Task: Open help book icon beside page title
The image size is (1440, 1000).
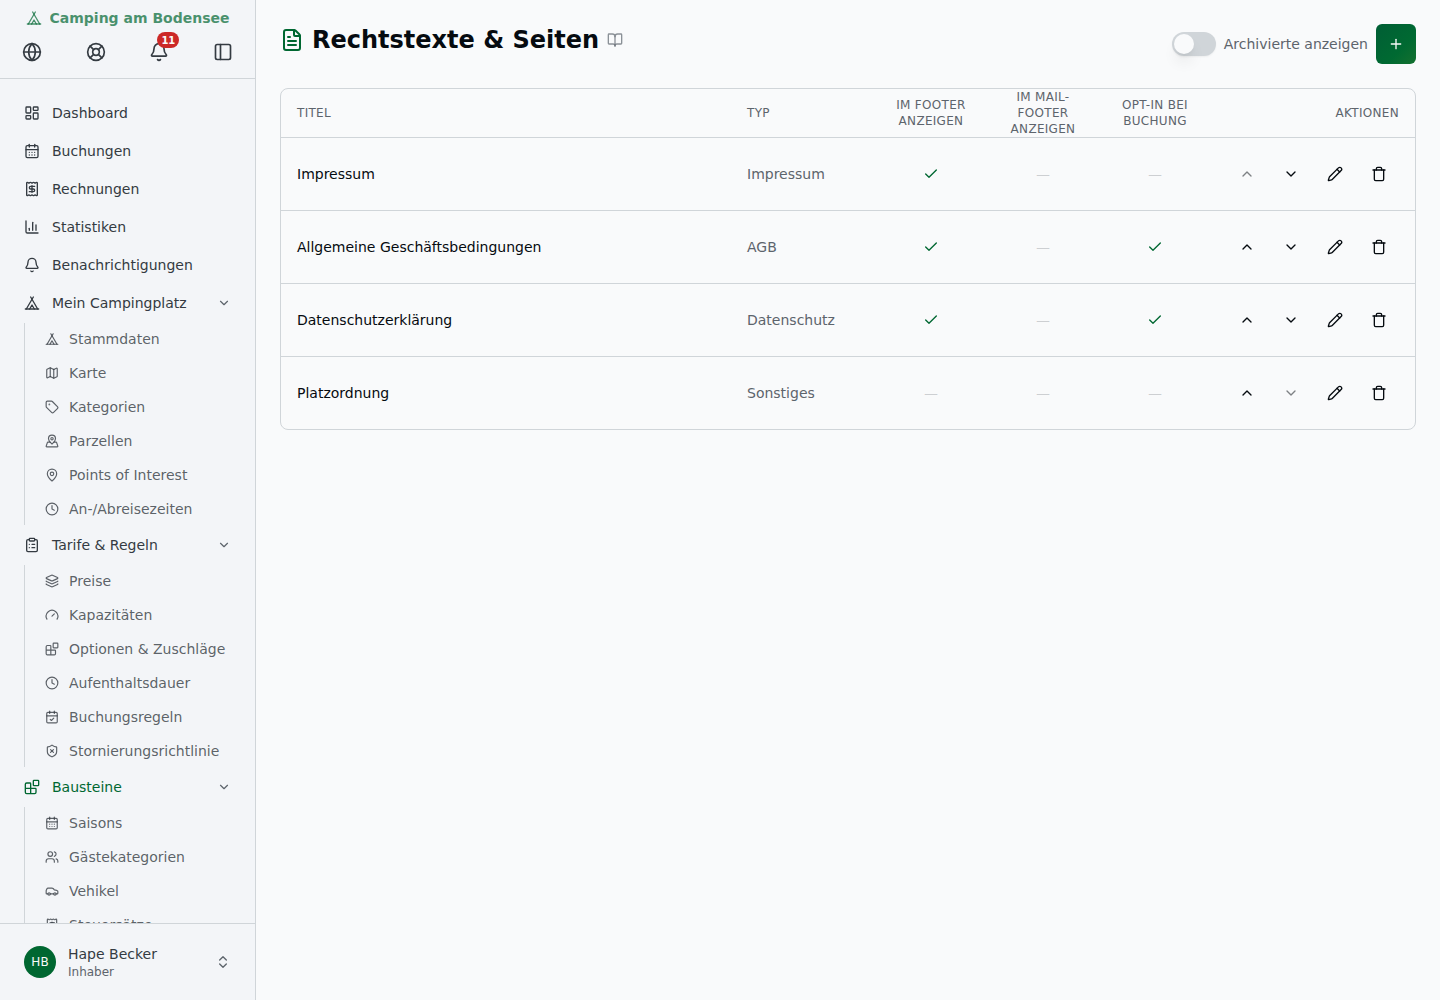Action: 615,40
